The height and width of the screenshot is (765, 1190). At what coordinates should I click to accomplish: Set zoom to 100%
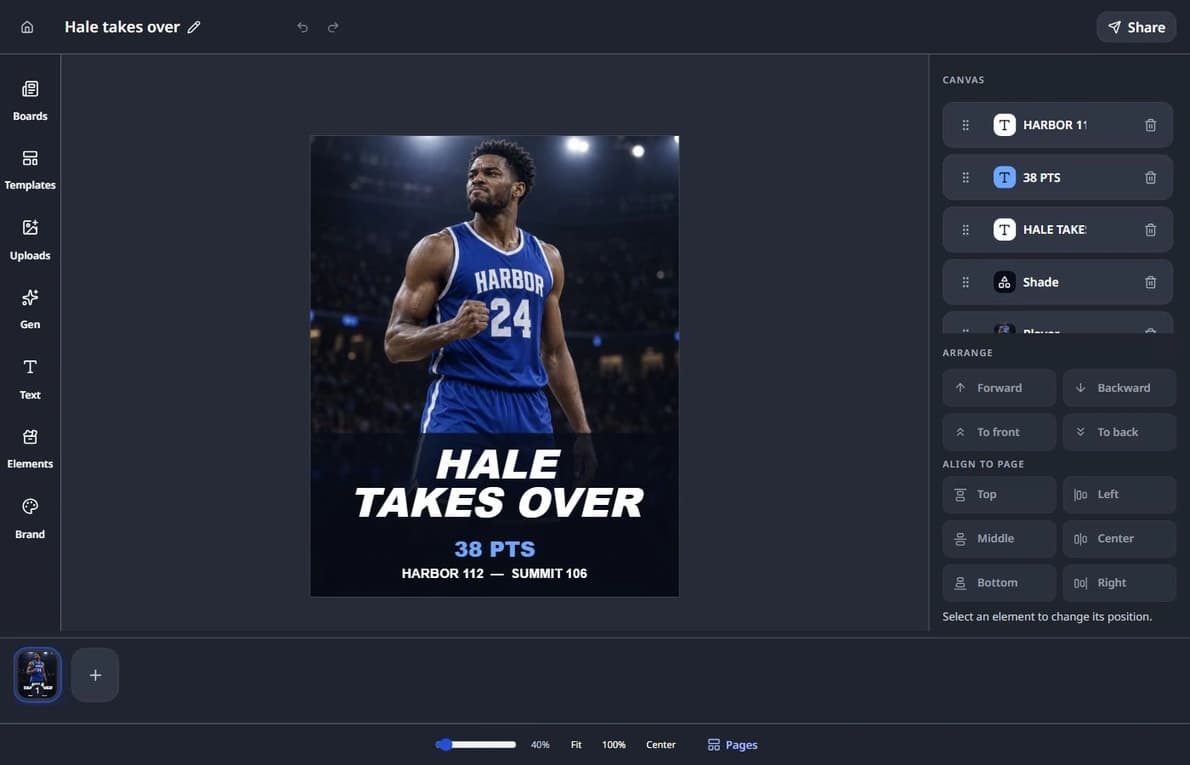pyautogui.click(x=613, y=745)
